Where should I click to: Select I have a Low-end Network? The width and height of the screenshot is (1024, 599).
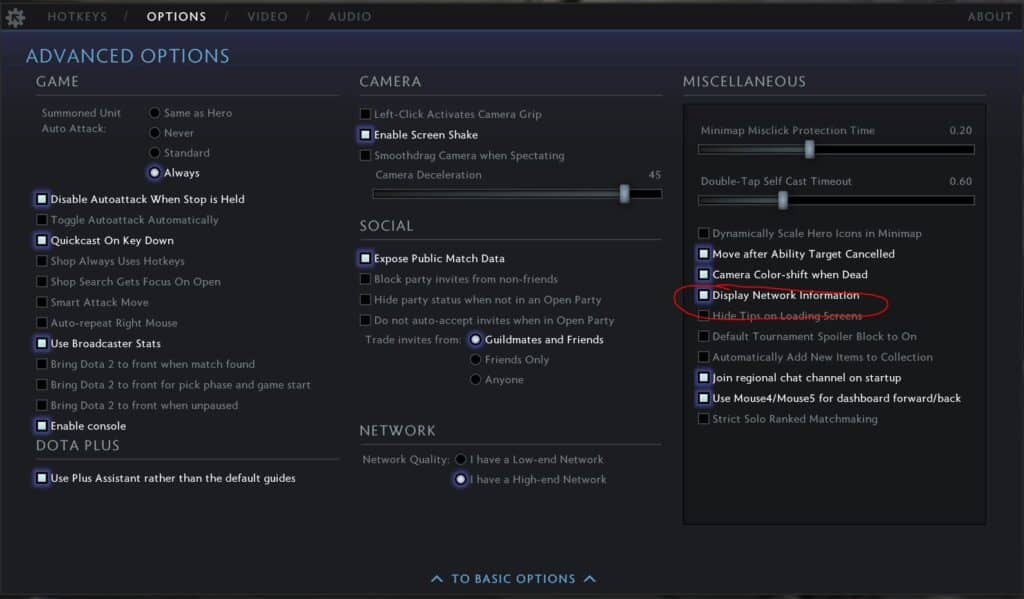(x=460, y=458)
